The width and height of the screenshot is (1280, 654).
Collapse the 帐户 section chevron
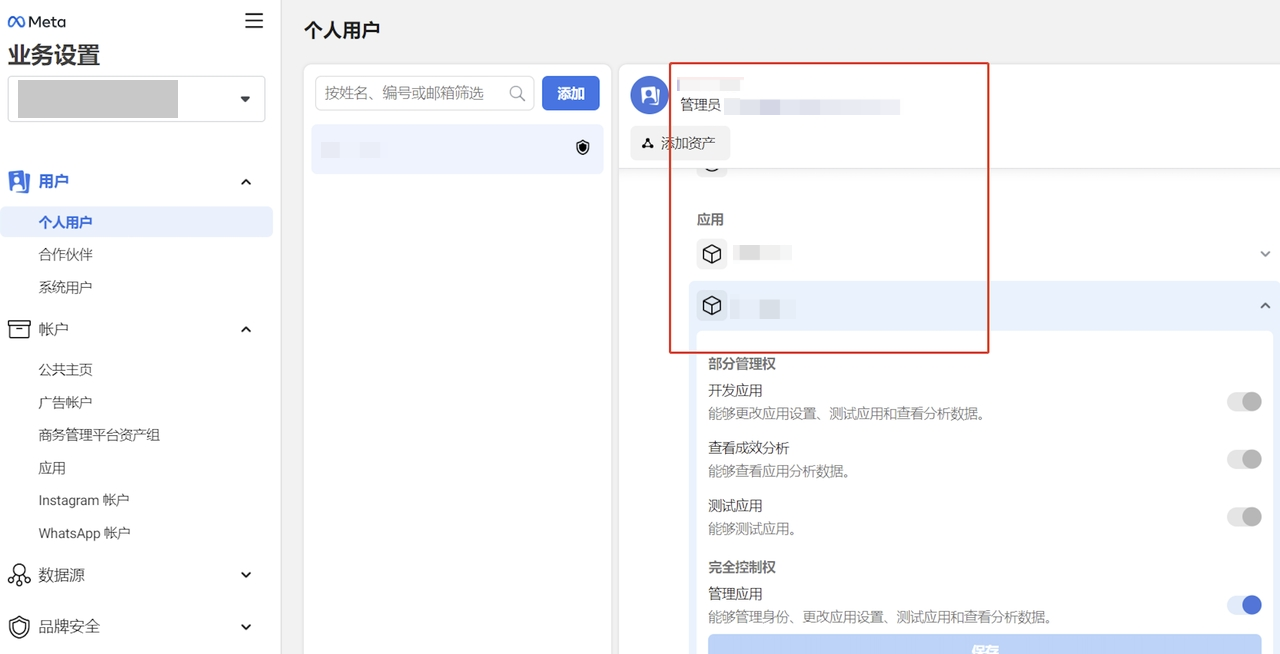coord(246,330)
